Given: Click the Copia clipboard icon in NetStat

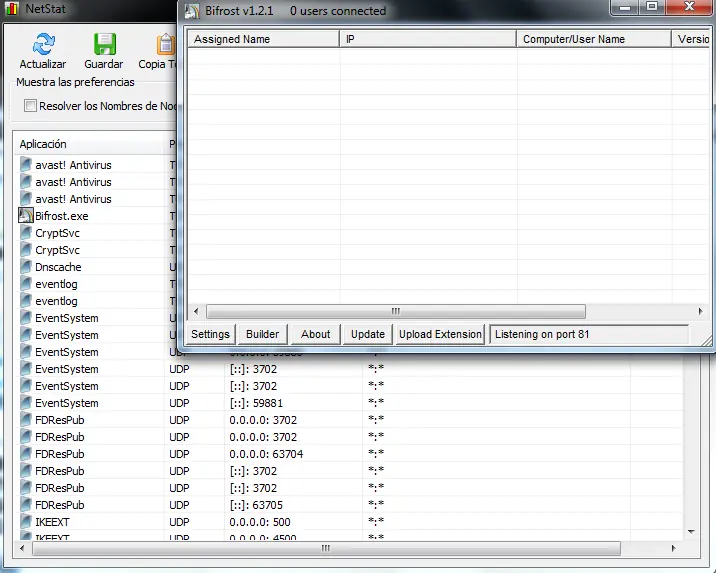Looking at the screenshot, I should pyautogui.click(x=166, y=44).
